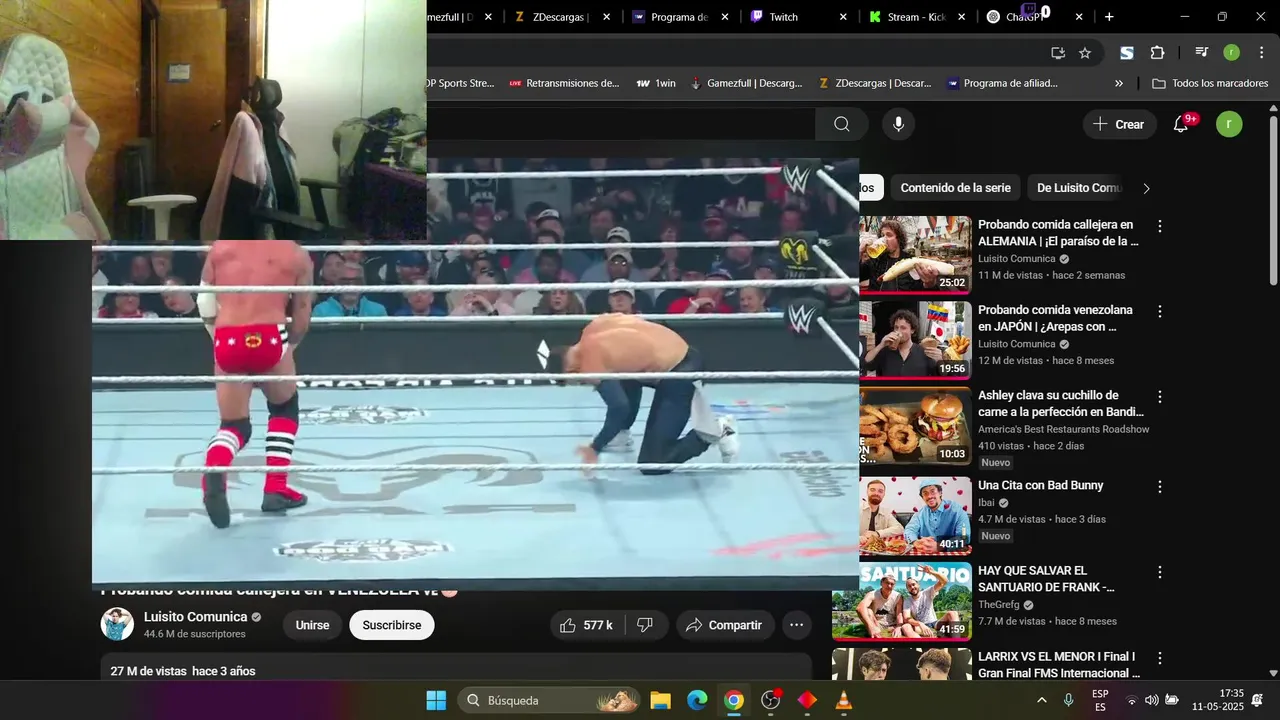Open the S extension icon in toolbar

[1127, 53]
